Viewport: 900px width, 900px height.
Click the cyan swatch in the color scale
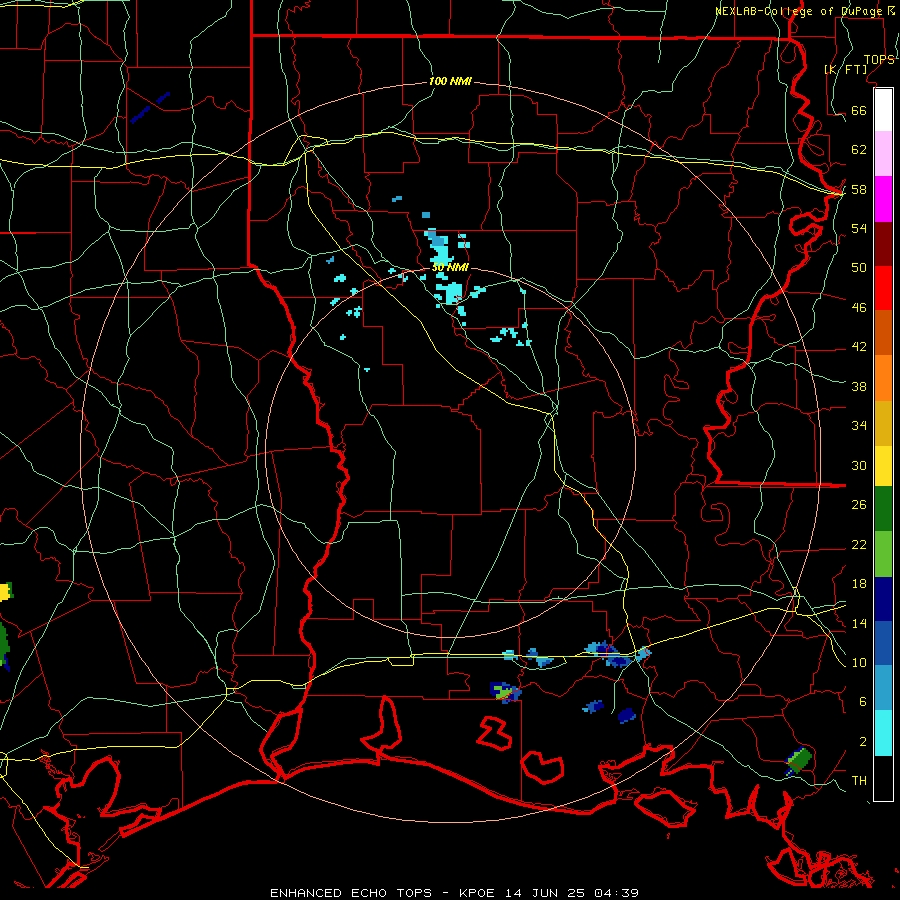coord(883,733)
